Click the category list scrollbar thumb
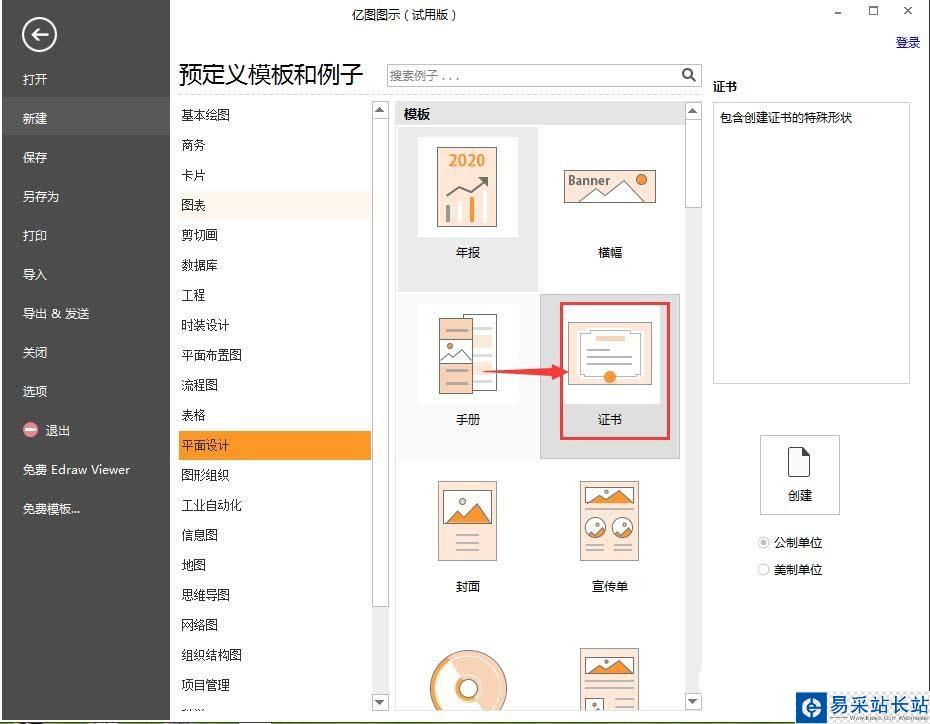Viewport: 930px width, 724px height. (x=380, y=363)
